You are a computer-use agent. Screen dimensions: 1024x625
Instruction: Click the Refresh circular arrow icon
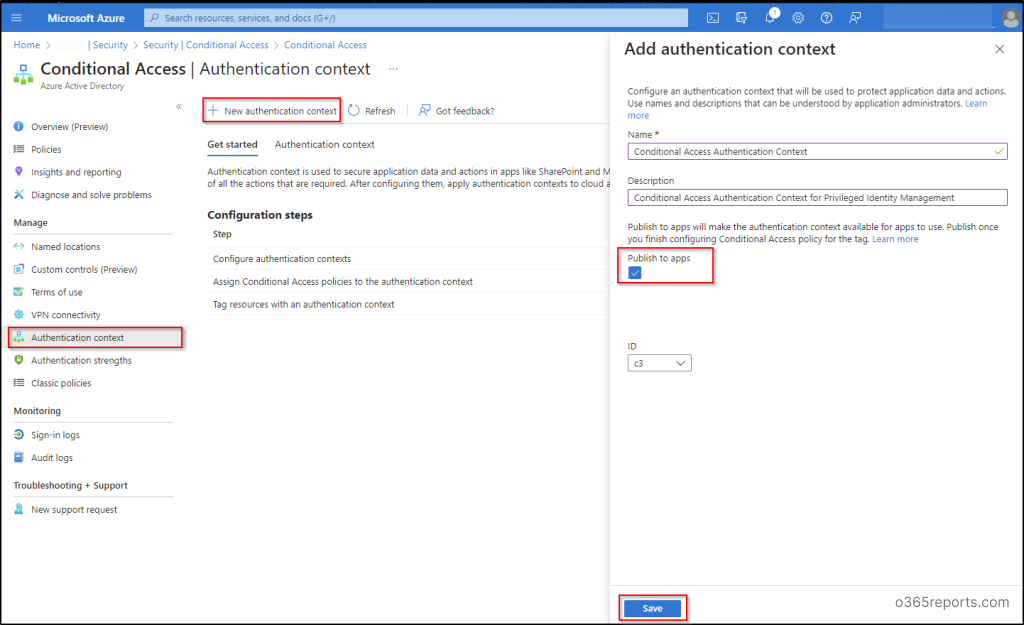(x=353, y=110)
